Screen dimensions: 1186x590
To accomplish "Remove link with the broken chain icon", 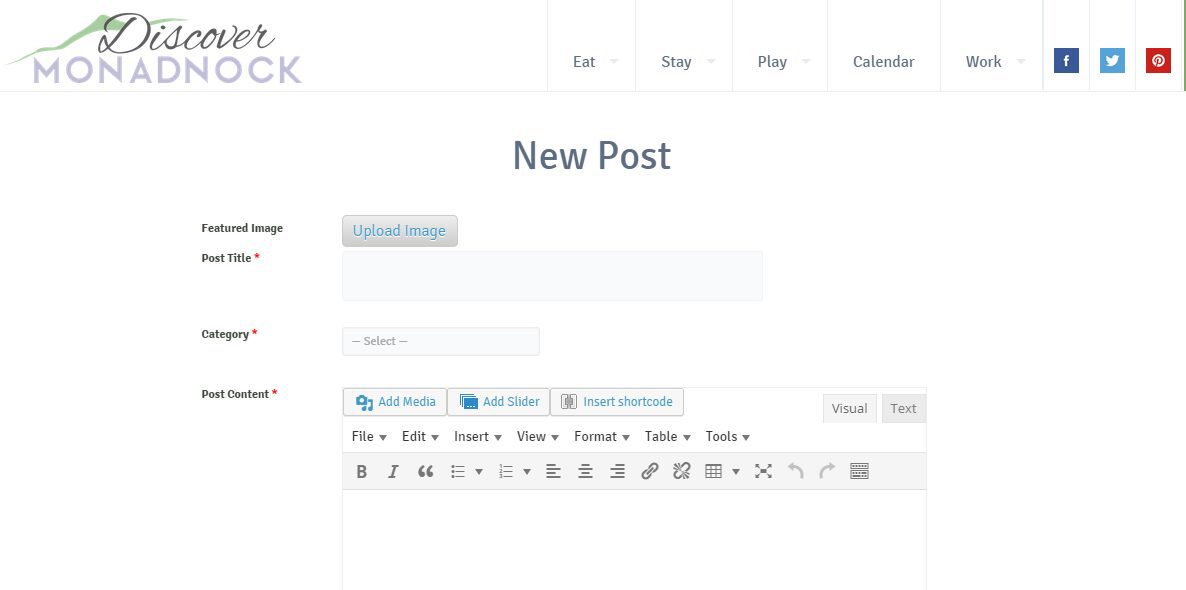I will [x=681, y=471].
